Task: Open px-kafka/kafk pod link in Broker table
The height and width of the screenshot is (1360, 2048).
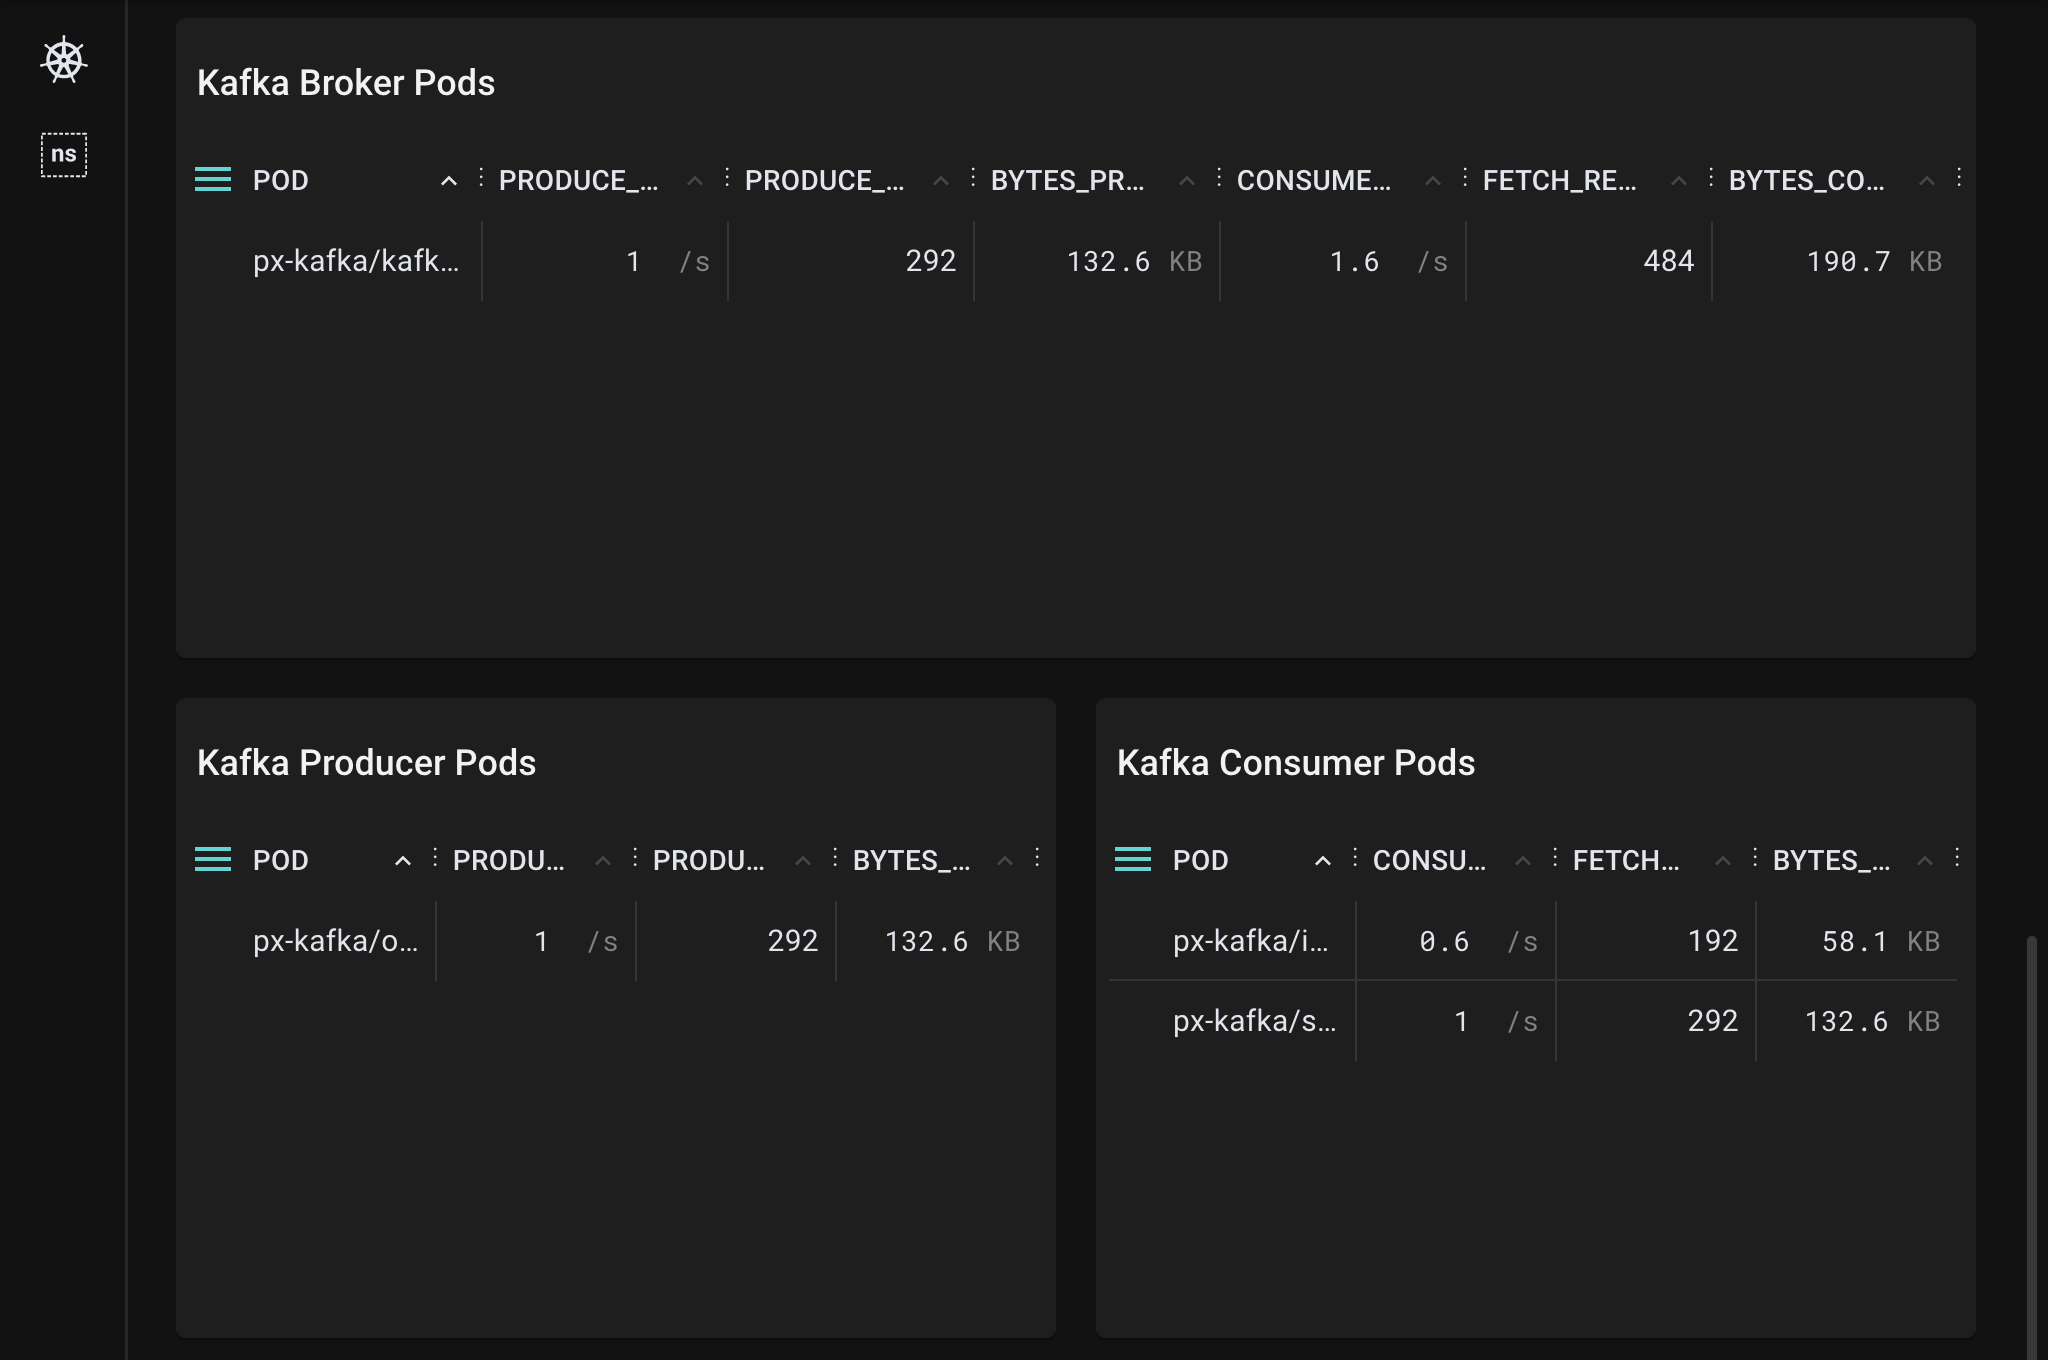Action: tap(356, 261)
